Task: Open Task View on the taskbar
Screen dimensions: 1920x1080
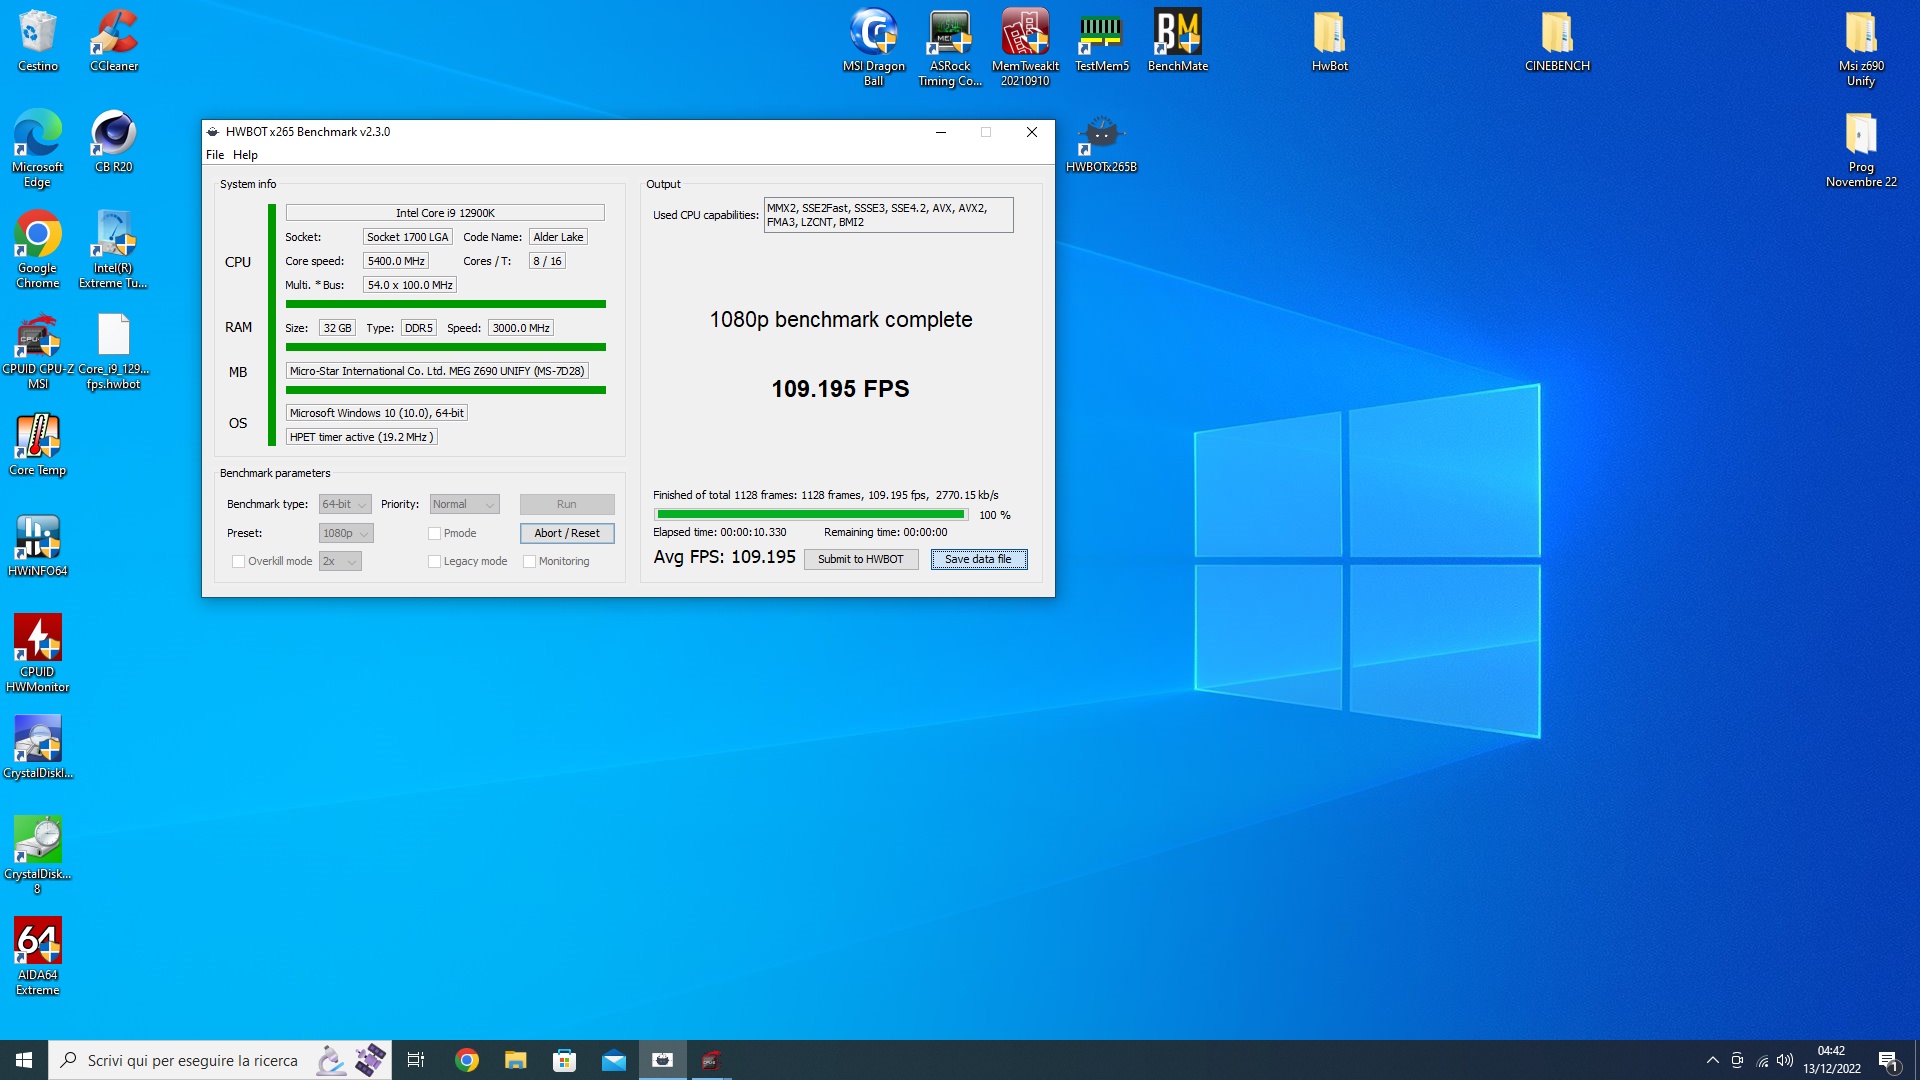Action: pyautogui.click(x=416, y=1060)
